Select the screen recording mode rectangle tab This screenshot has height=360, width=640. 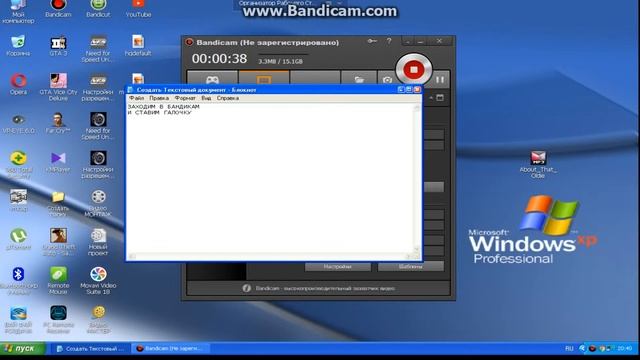[264, 78]
